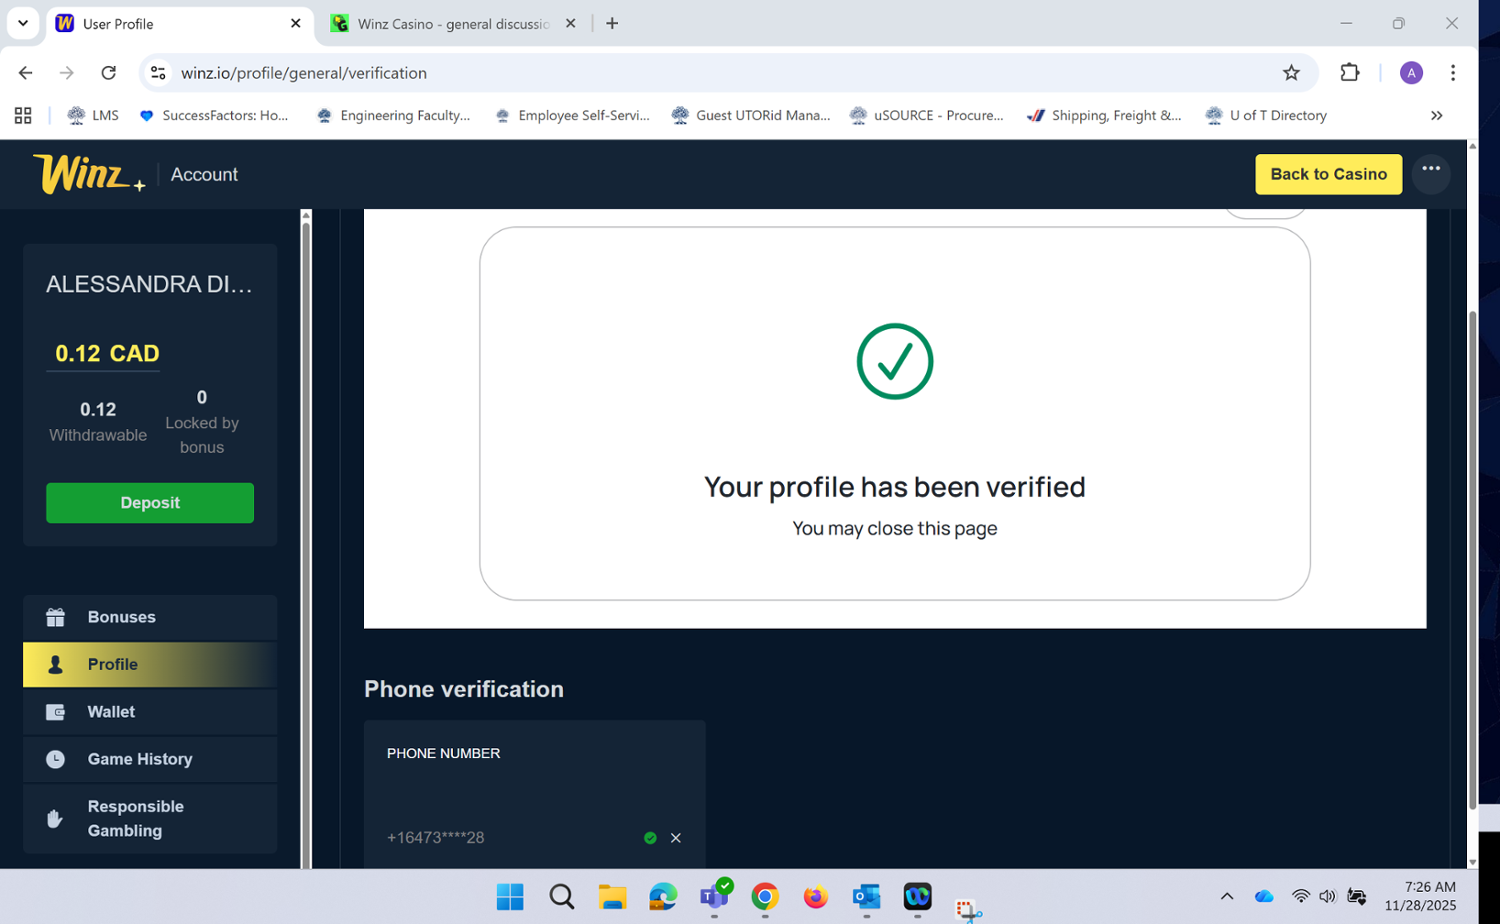This screenshot has height=924, width=1500.
Task: Switch to the Winz Casino discussion tab
Action: (453, 24)
